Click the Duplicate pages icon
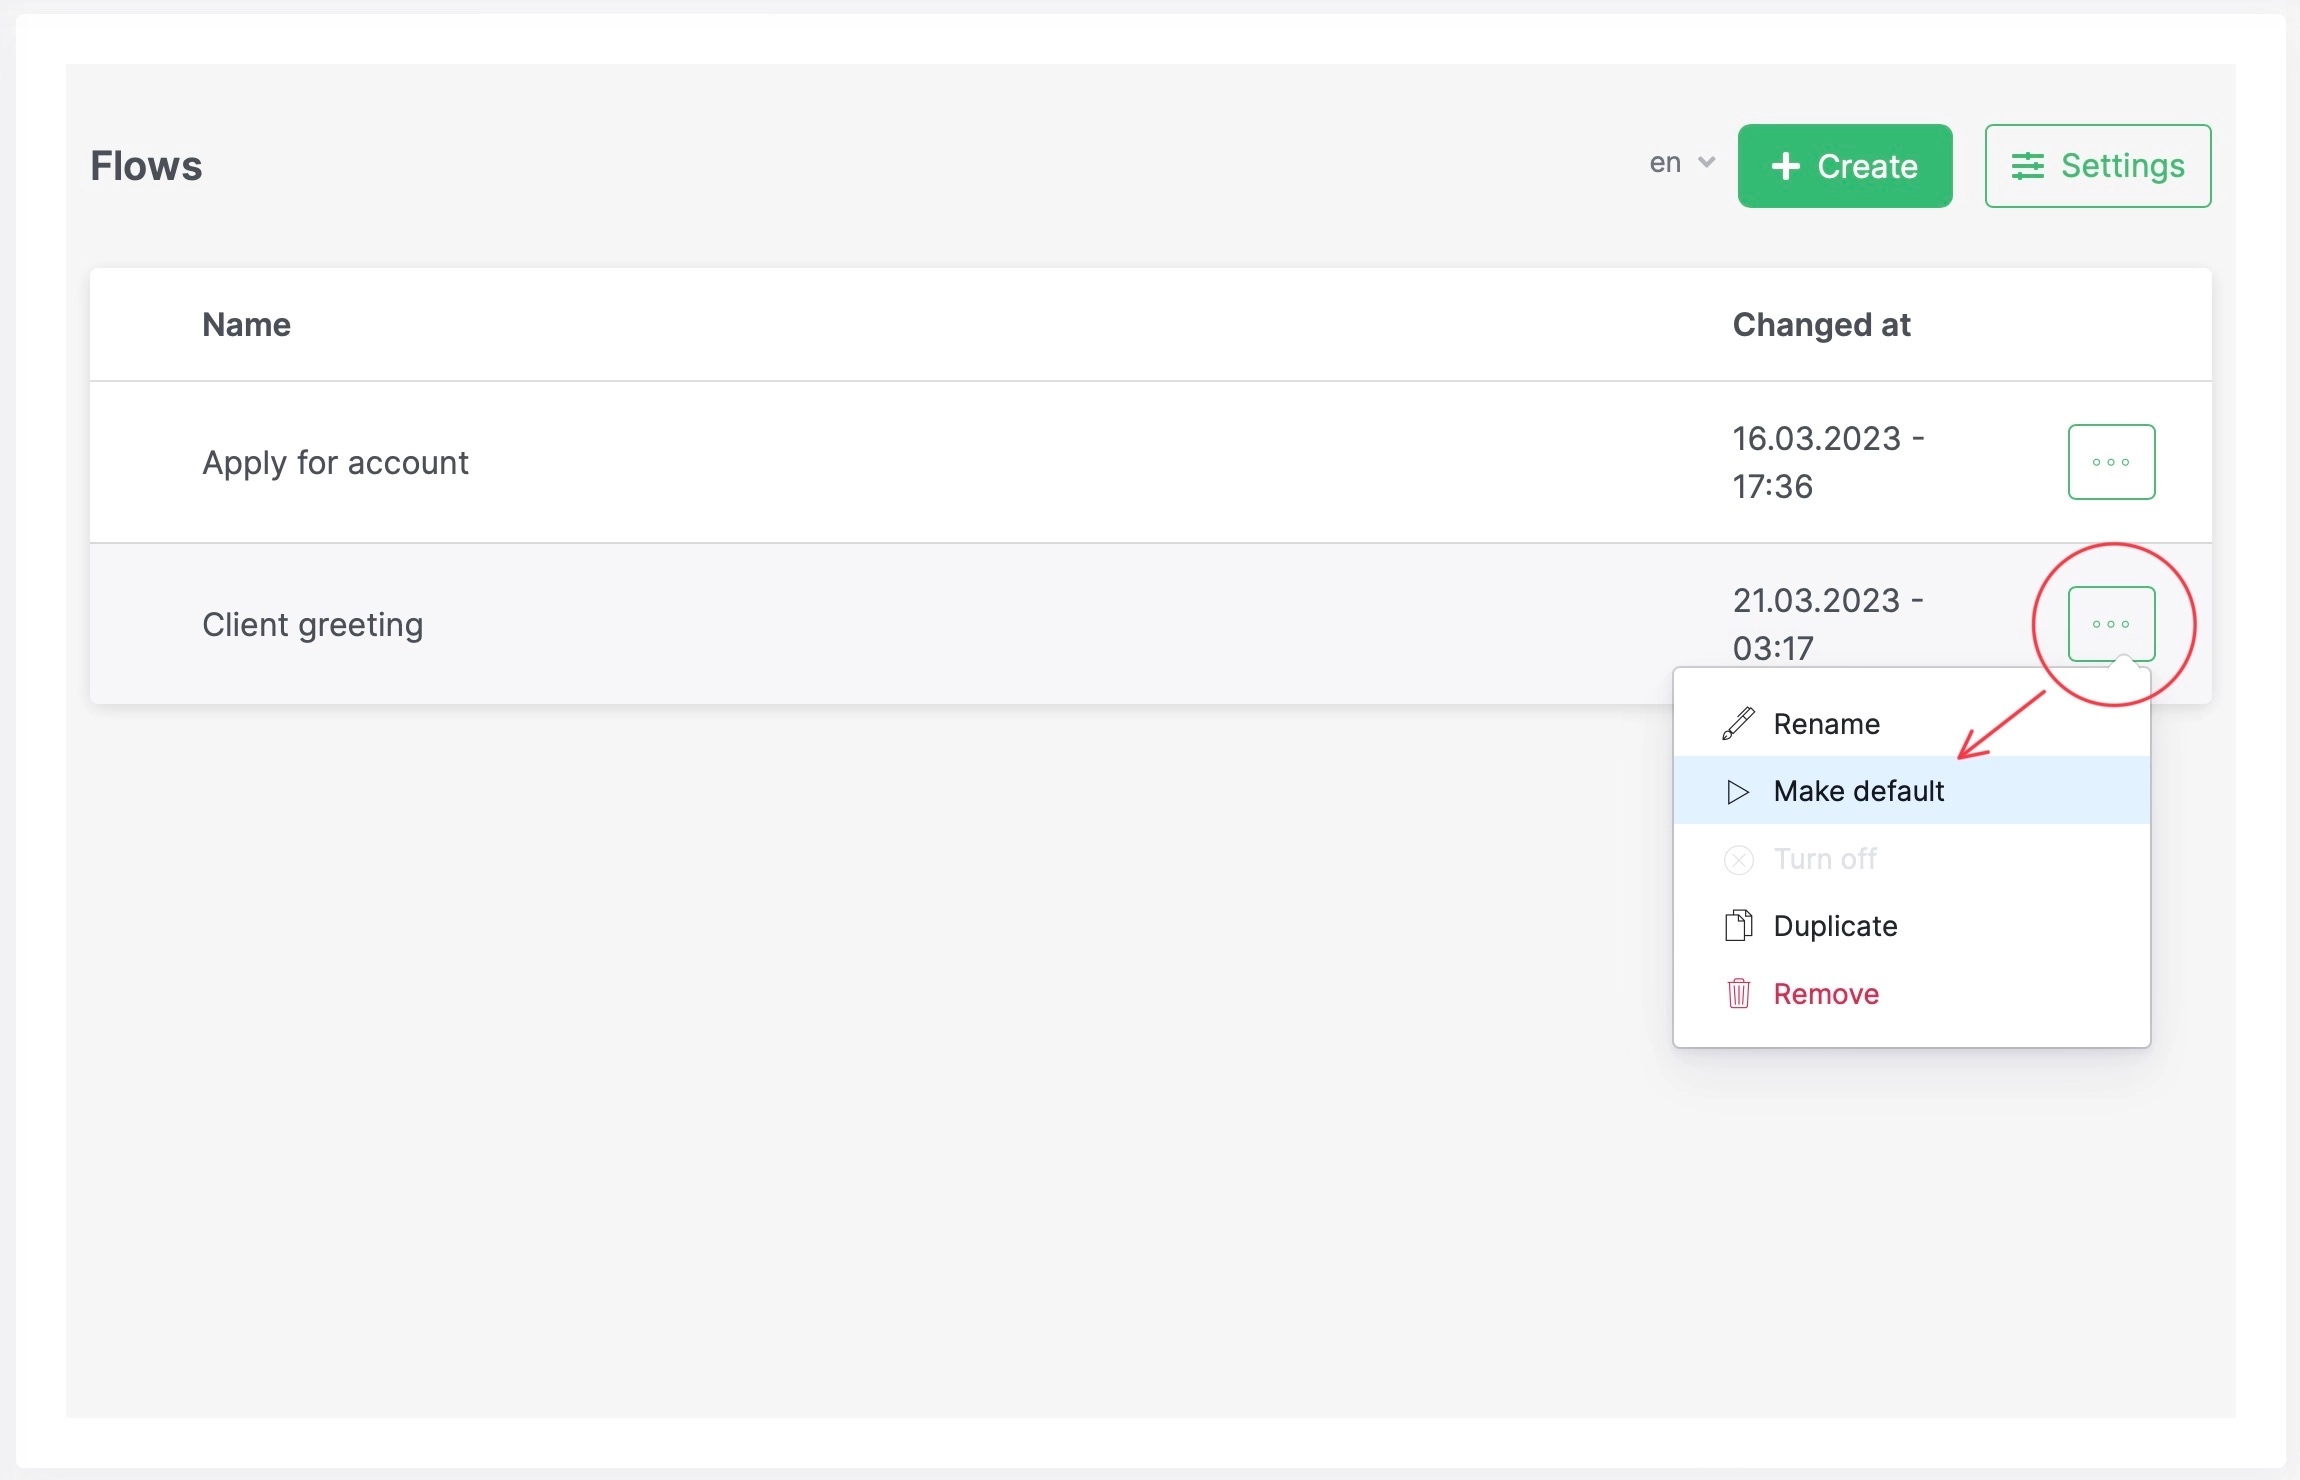This screenshot has width=2300, height=1480. [x=1738, y=926]
